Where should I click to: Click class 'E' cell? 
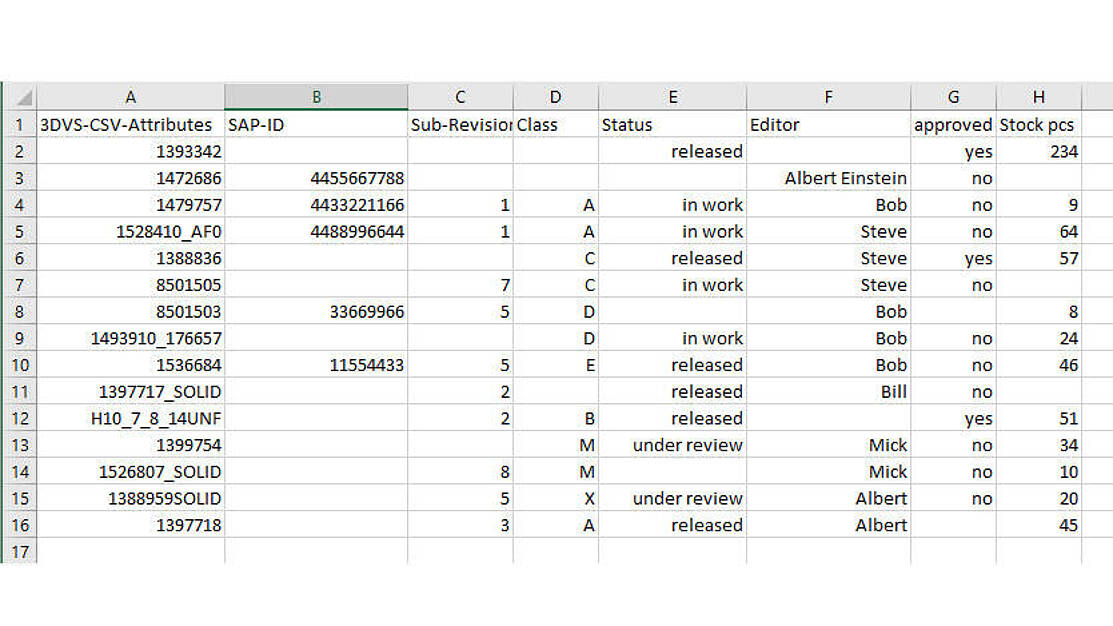555,365
